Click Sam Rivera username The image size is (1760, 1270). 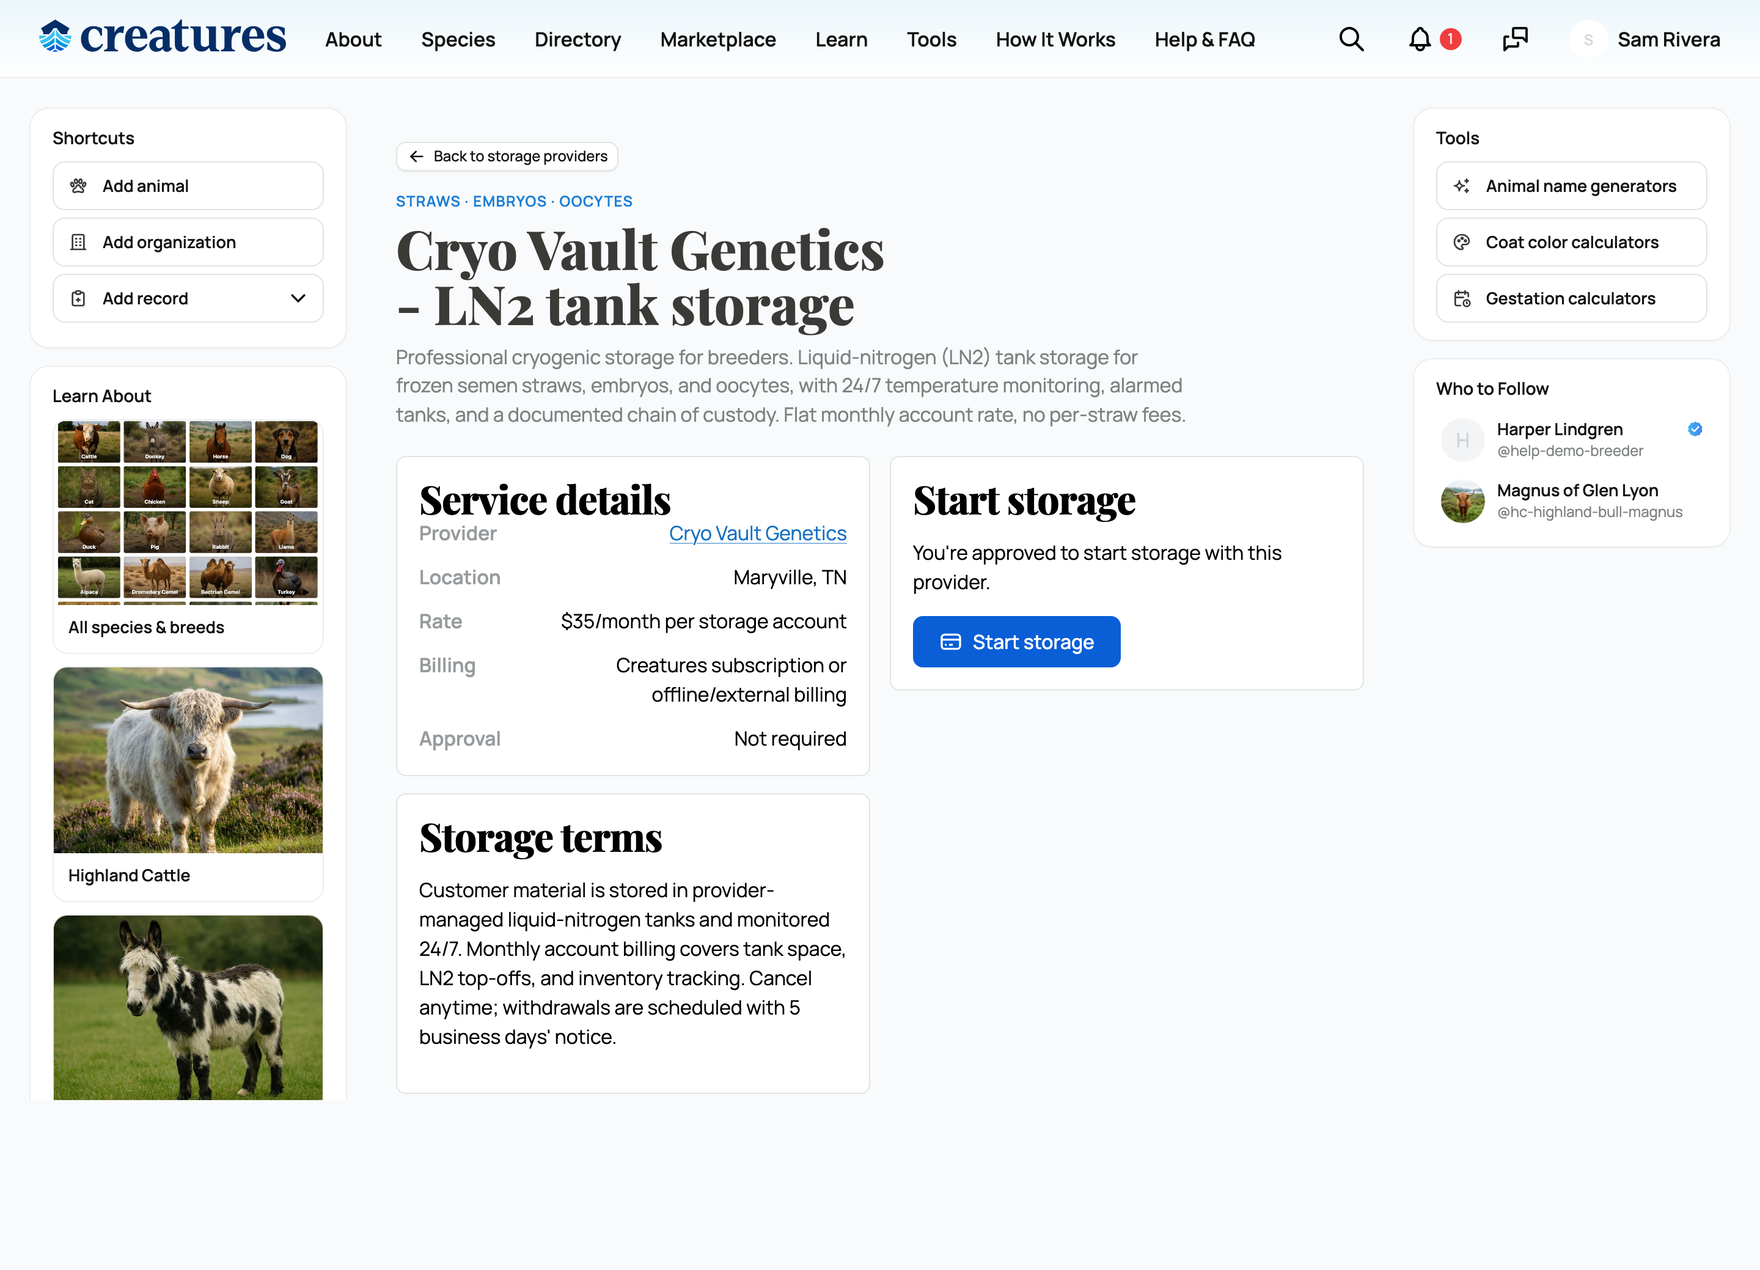(1669, 39)
